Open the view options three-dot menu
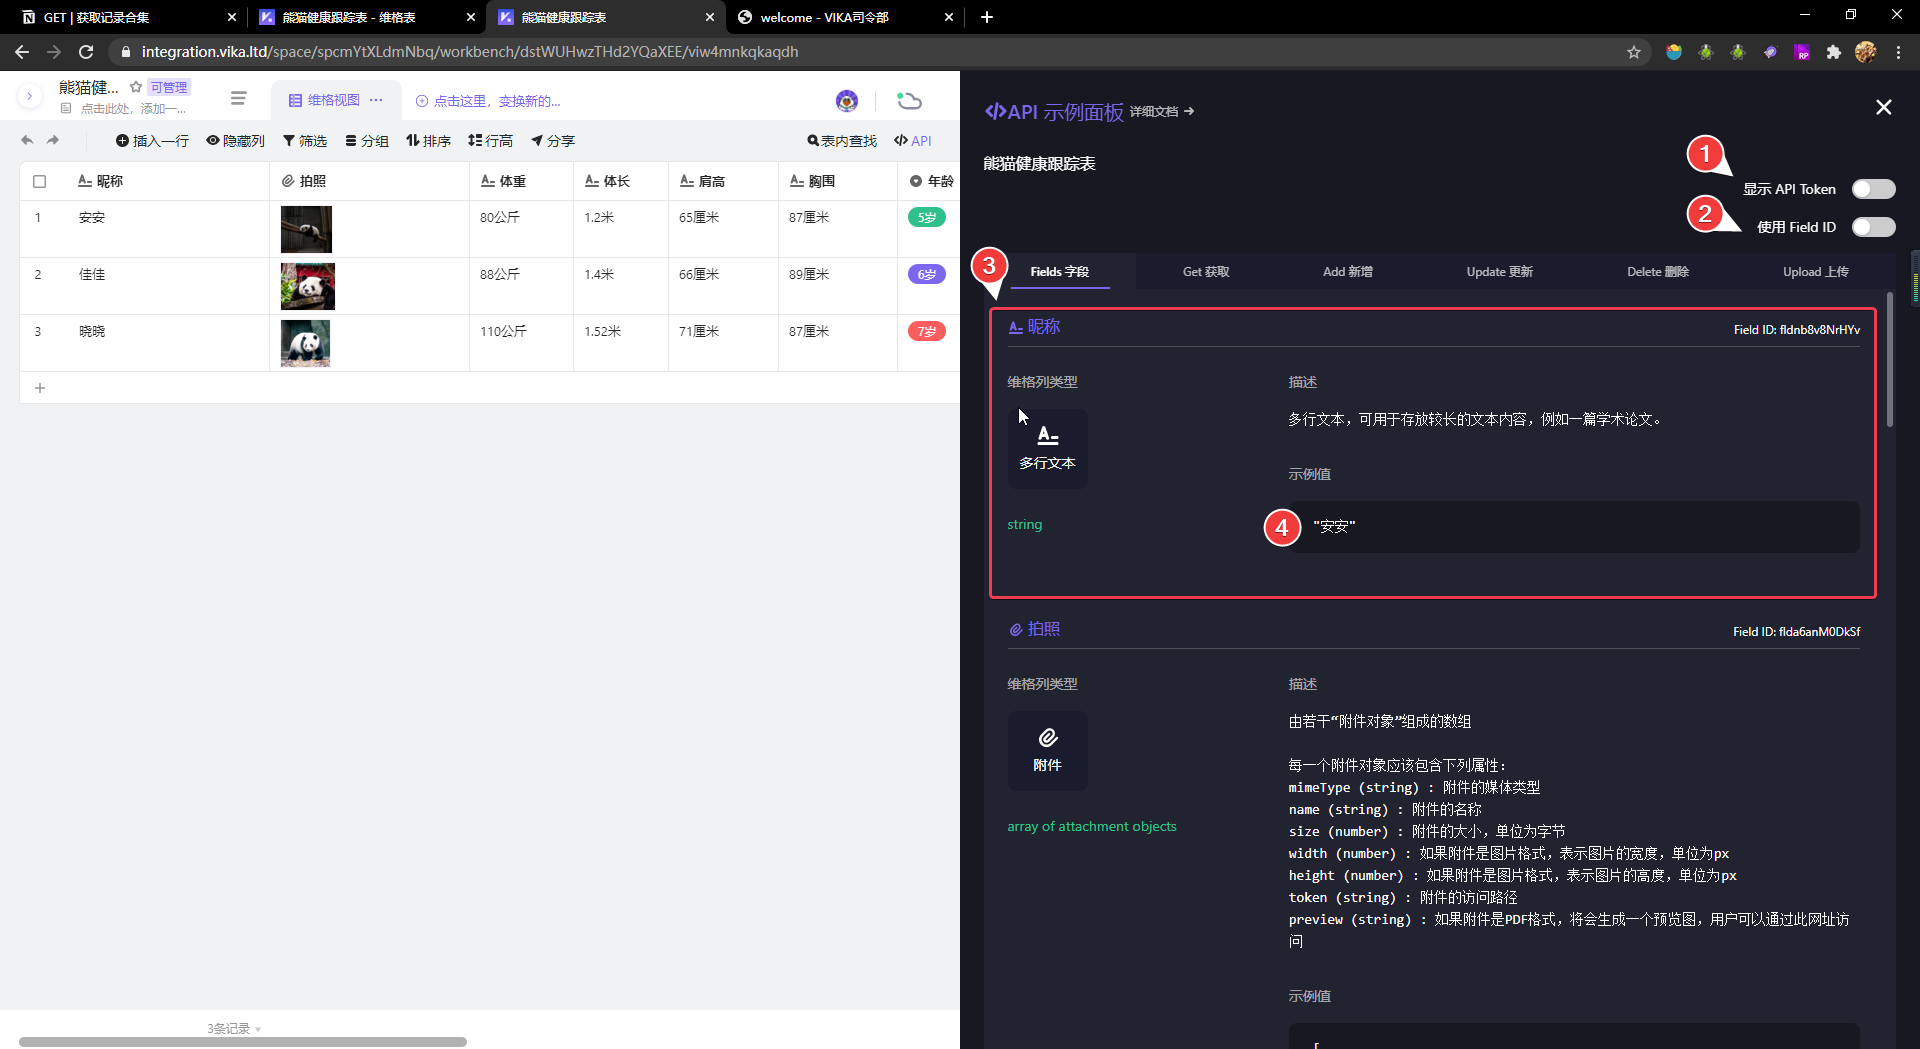Screen dimensions: 1920x1049 (376, 100)
